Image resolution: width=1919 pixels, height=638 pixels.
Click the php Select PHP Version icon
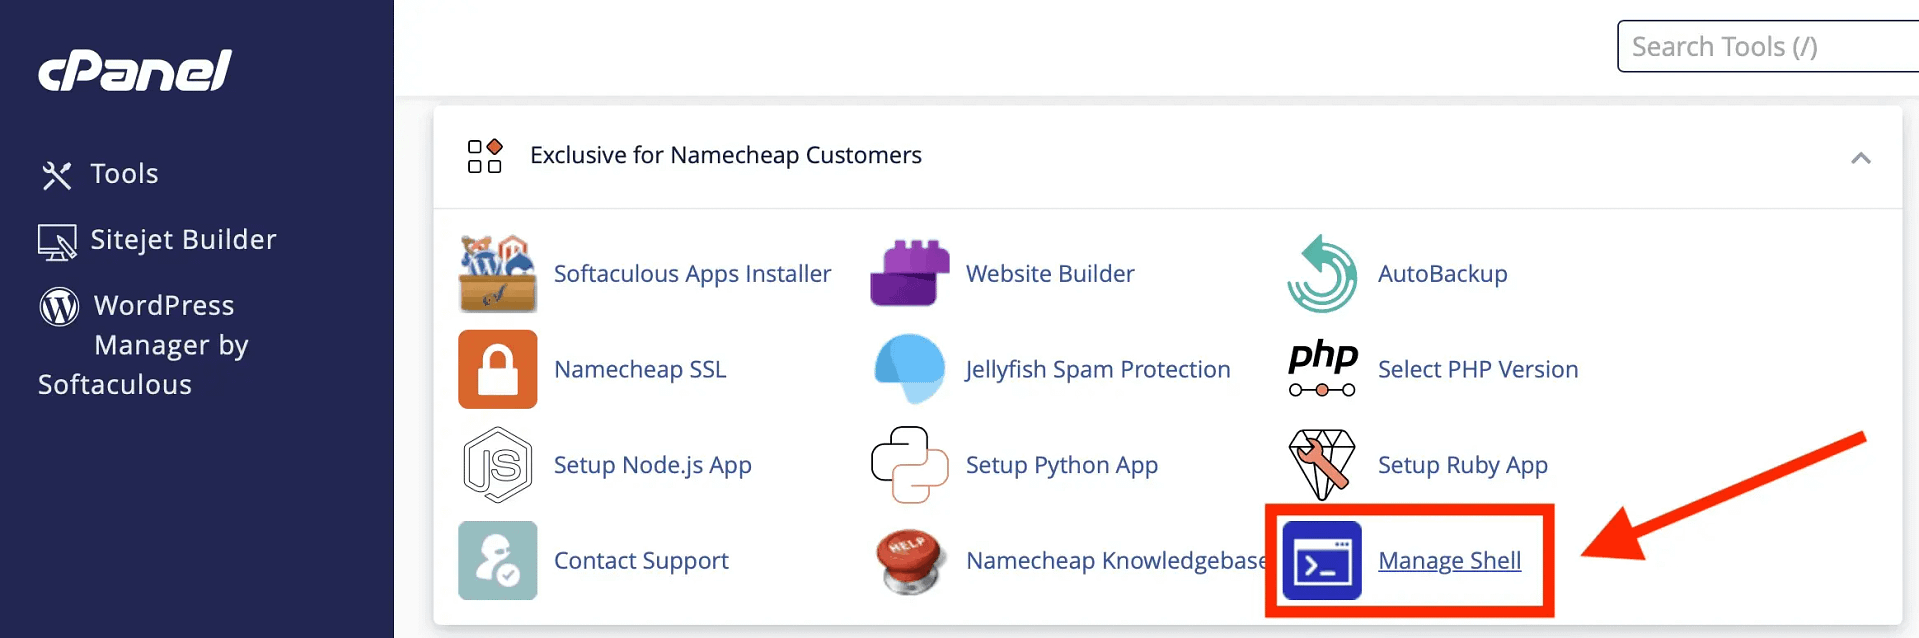coord(1322,369)
